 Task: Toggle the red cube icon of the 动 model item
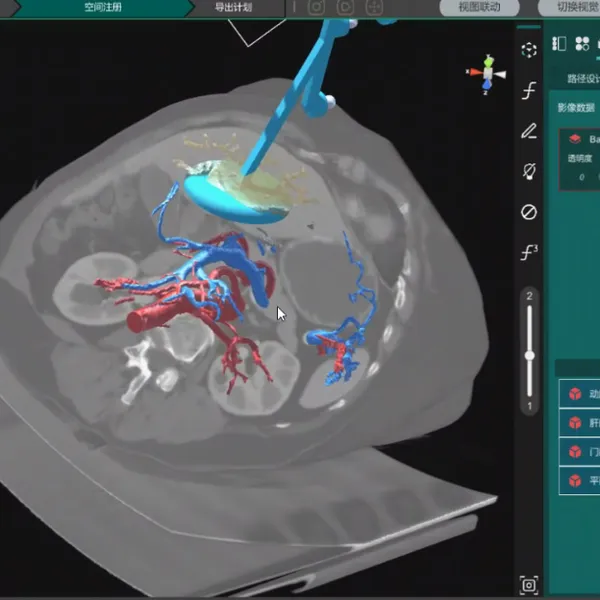pos(575,393)
